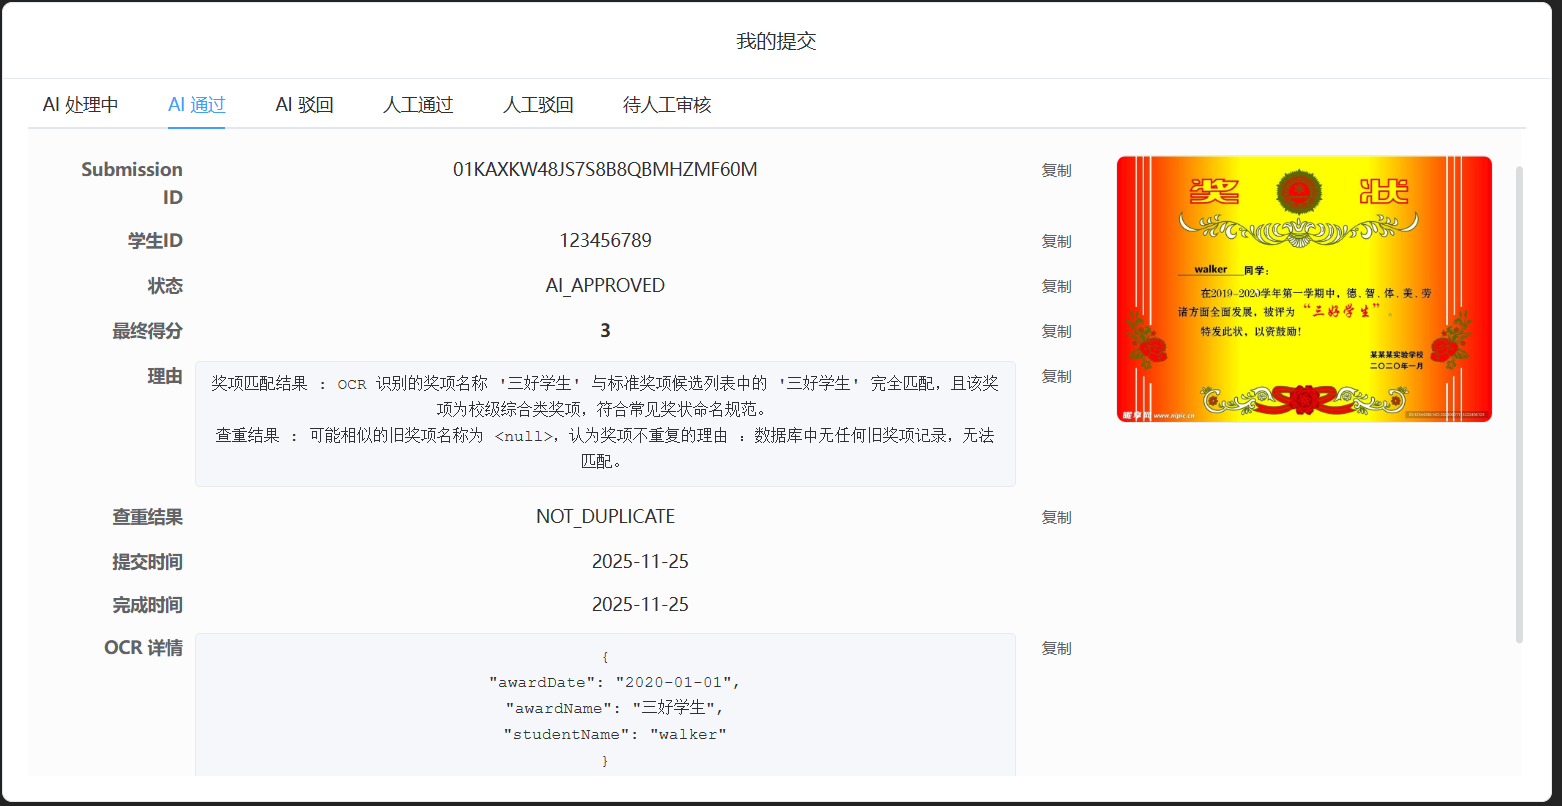Click the AI_APPROVED status value
Image resolution: width=1562 pixels, height=806 pixels.
click(x=605, y=286)
